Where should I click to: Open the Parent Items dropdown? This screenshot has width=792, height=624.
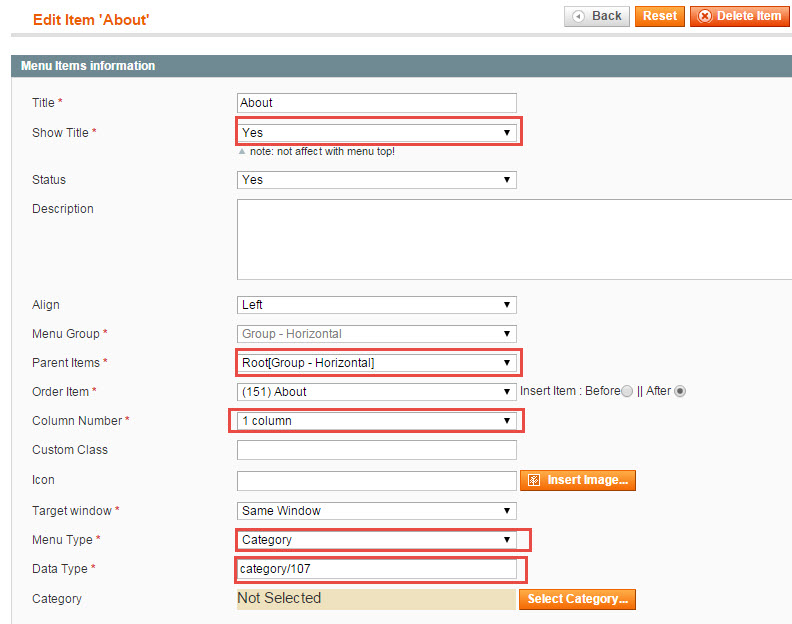[x=377, y=363]
